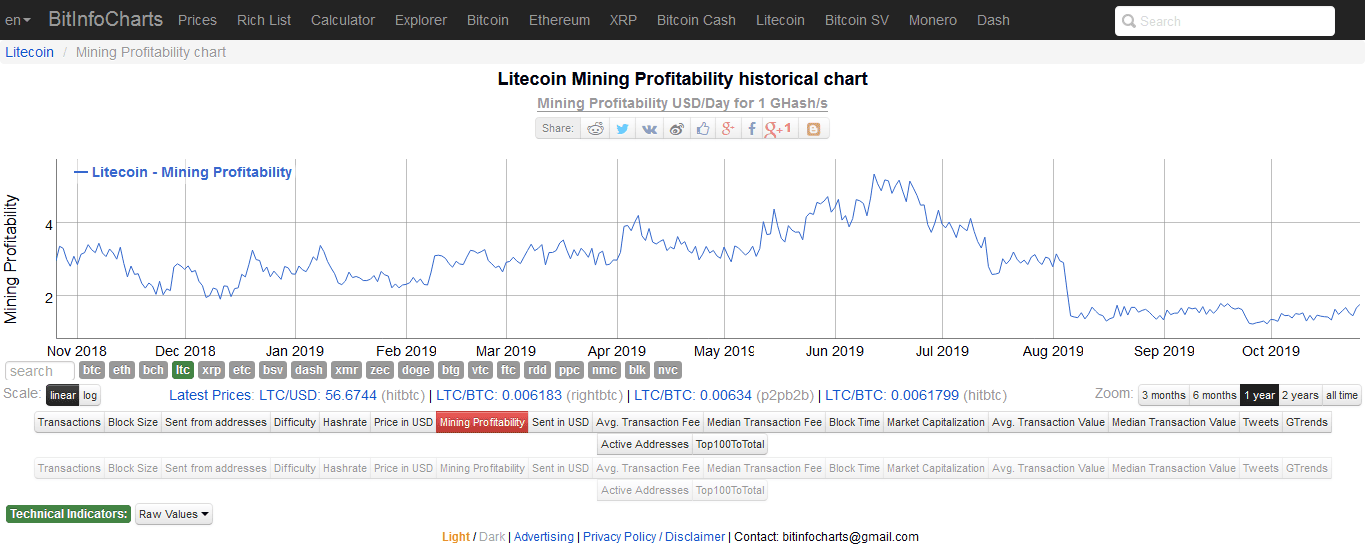Switch scale to linear
This screenshot has width=1365, height=547.
[x=63, y=395]
